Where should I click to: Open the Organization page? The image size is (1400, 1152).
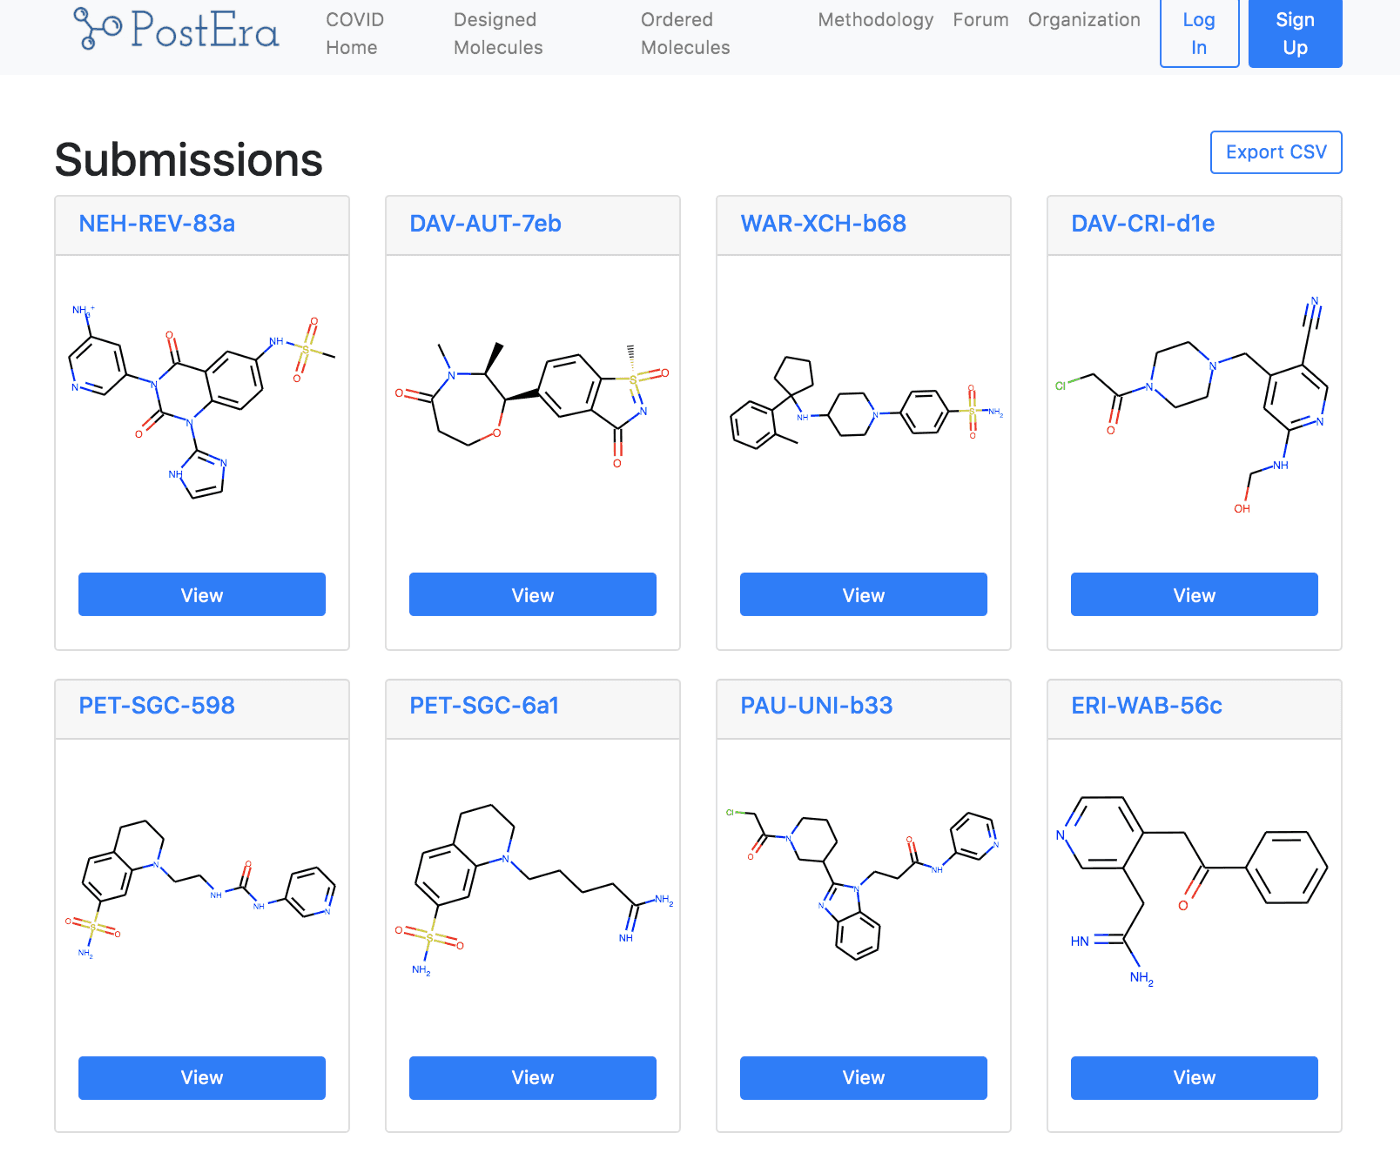coord(1084,20)
